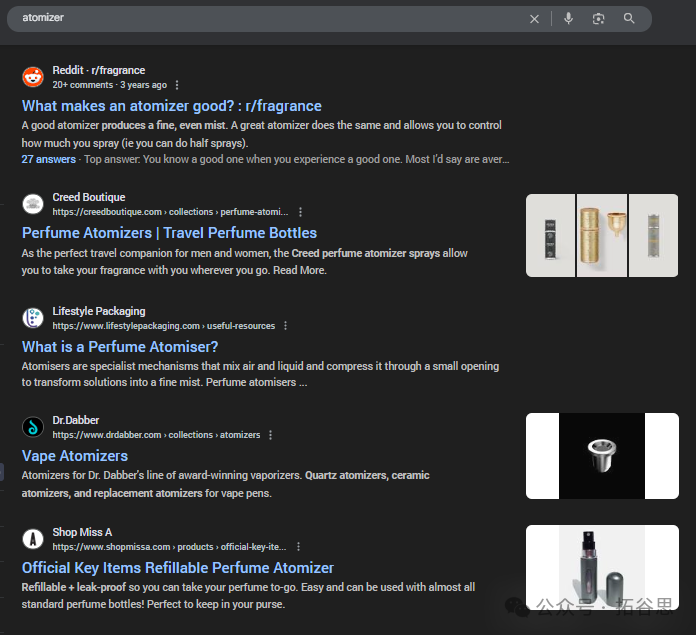Open more options for the Shop Miss A result

(298, 547)
